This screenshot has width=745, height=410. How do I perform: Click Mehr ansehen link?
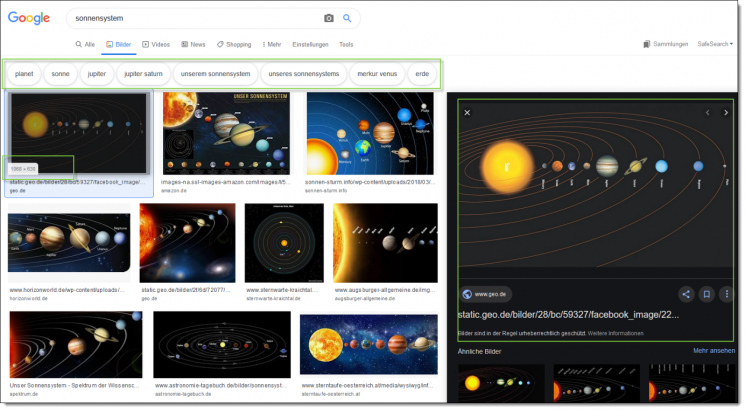click(714, 351)
